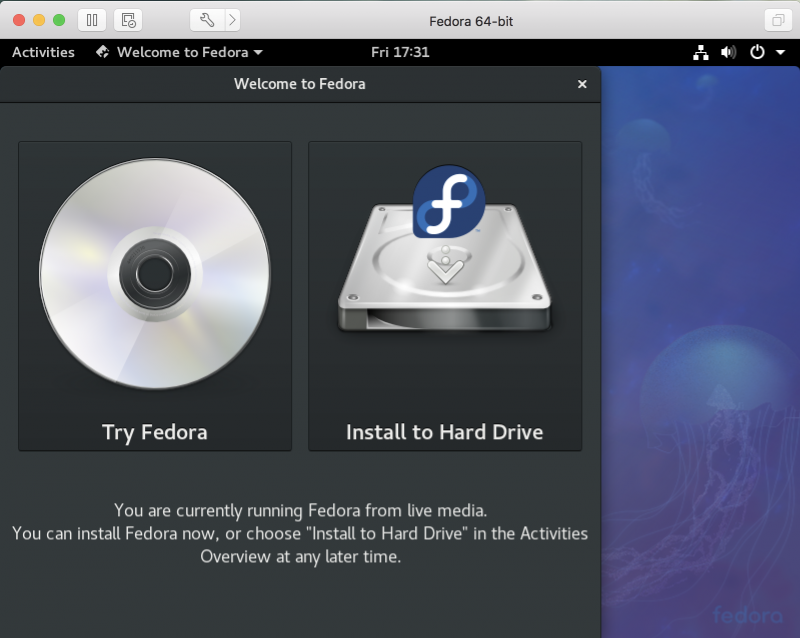Image resolution: width=800 pixels, height=638 pixels.
Task: Choose Install to Hard Drive
Action: (x=444, y=432)
